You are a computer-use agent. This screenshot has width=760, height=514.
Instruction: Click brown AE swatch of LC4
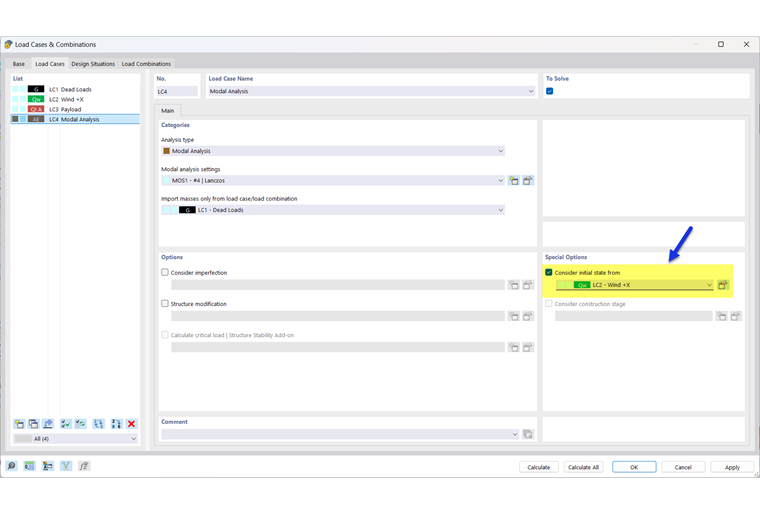tap(36, 119)
